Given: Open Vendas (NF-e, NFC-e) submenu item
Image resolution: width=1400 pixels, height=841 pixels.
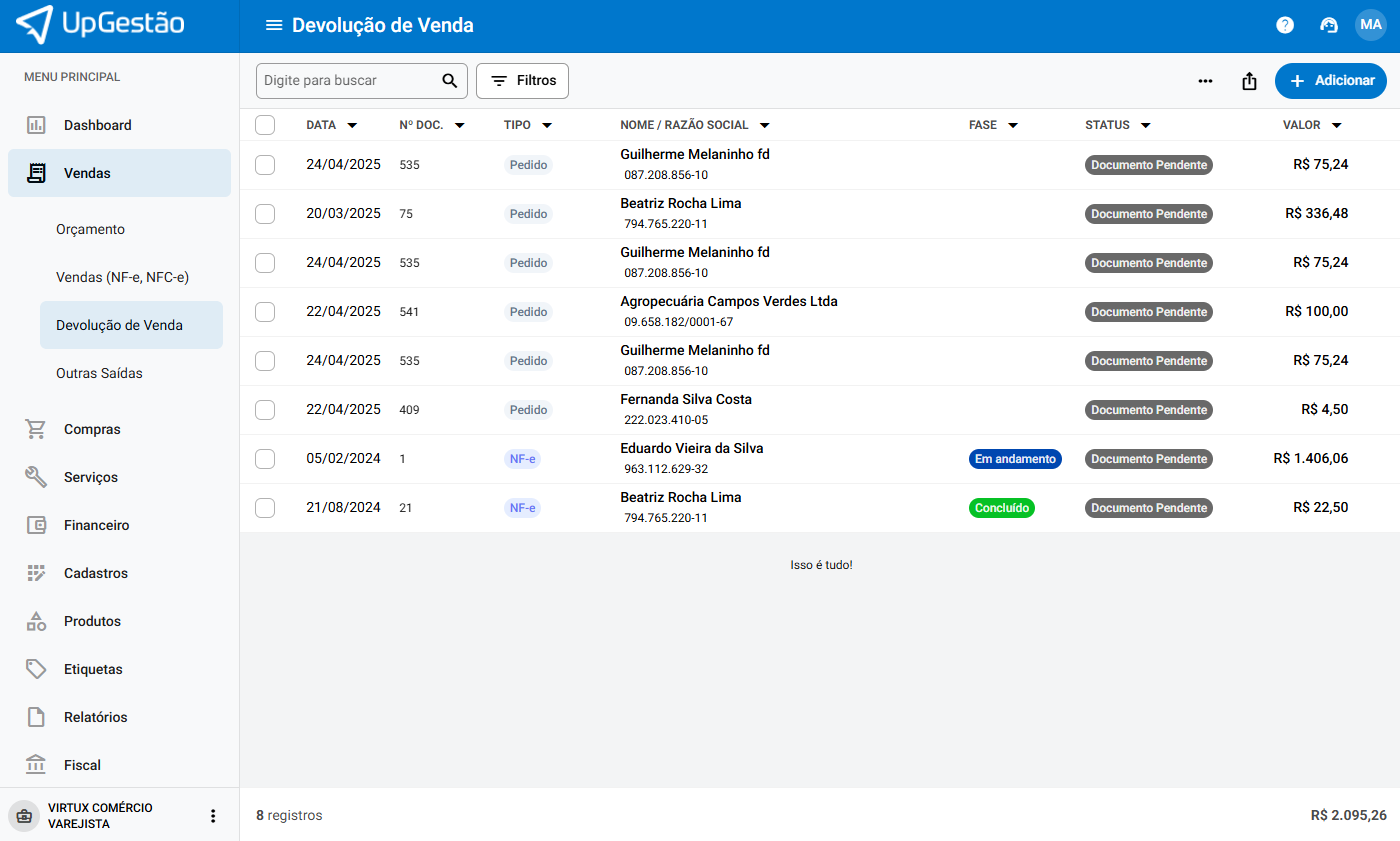Looking at the screenshot, I should click(122, 277).
